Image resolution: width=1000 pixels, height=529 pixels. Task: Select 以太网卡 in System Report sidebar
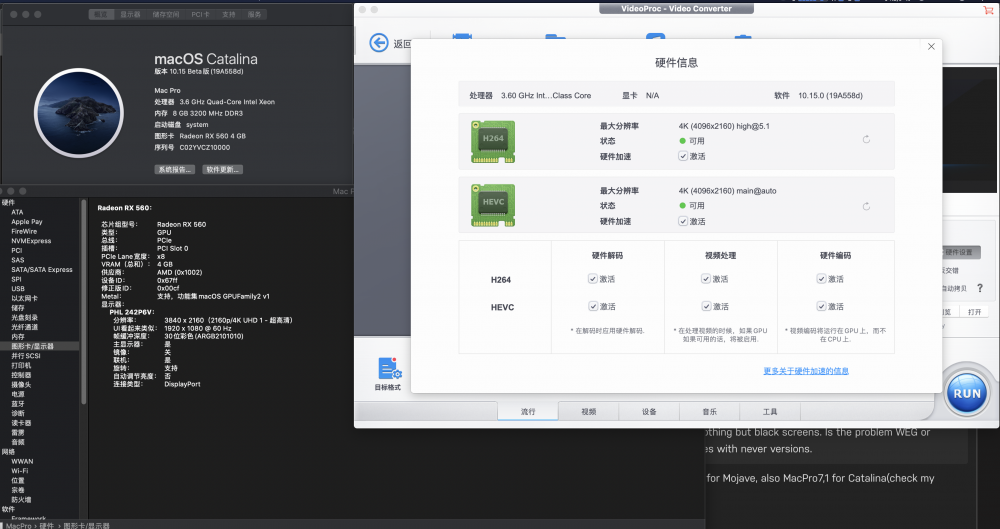click(24, 298)
